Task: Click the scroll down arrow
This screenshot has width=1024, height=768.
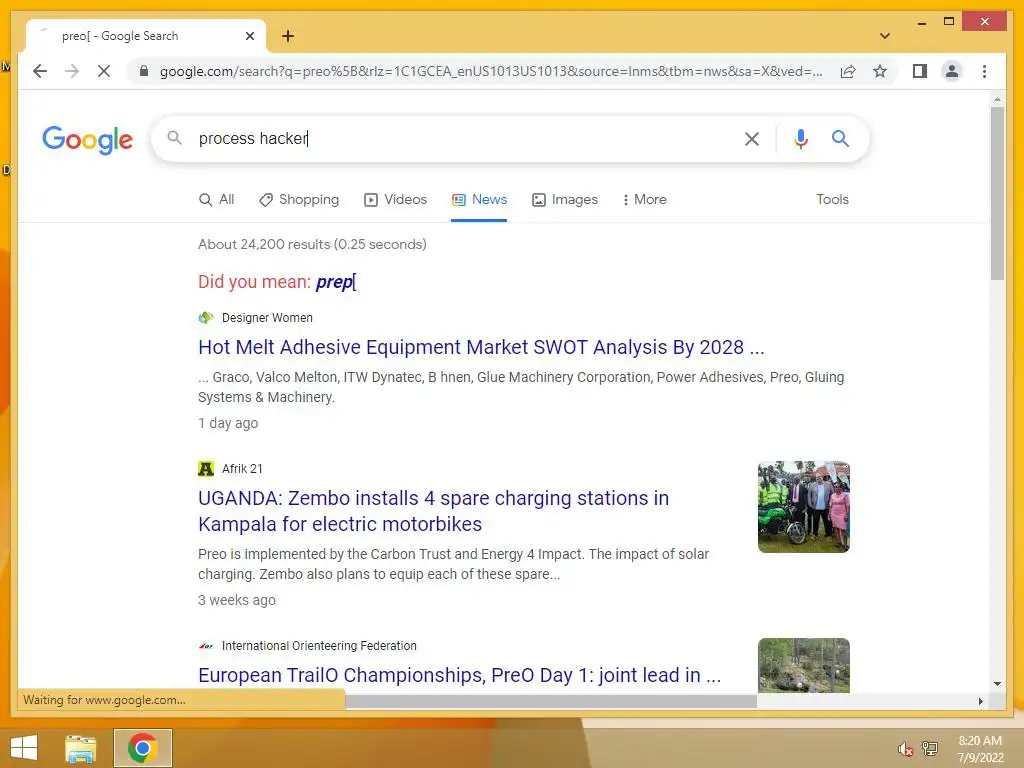Action: click(997, 684)
